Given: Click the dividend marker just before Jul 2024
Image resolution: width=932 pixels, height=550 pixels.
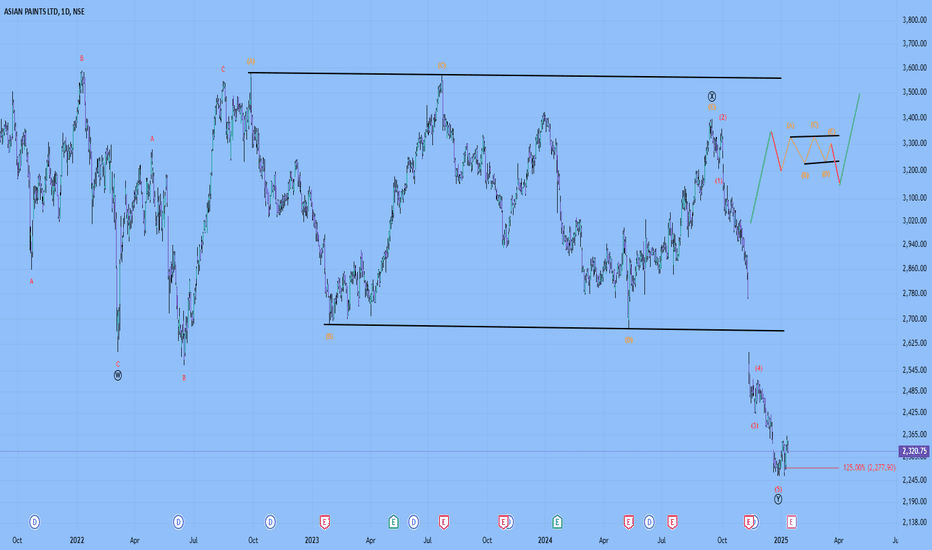Looking at the screenshot, I should click(x=649, y=522).
